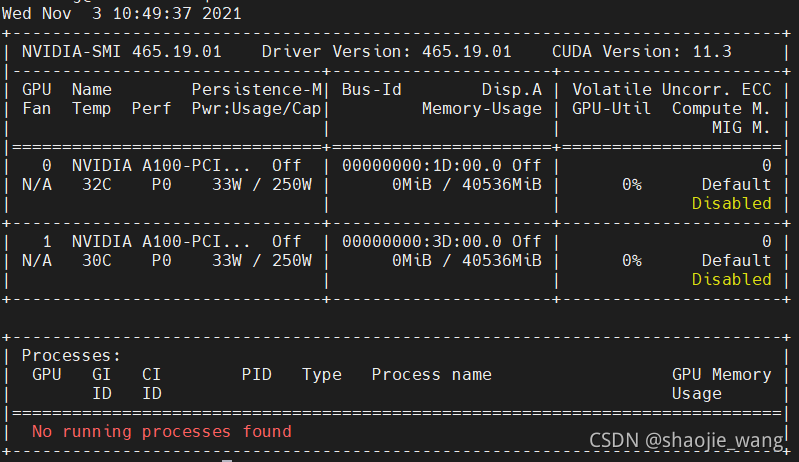This screenshot has height=462, width=799.
Task: Click the yellow Disabled MIG status for GPU 1
Action: click(731, 279)
